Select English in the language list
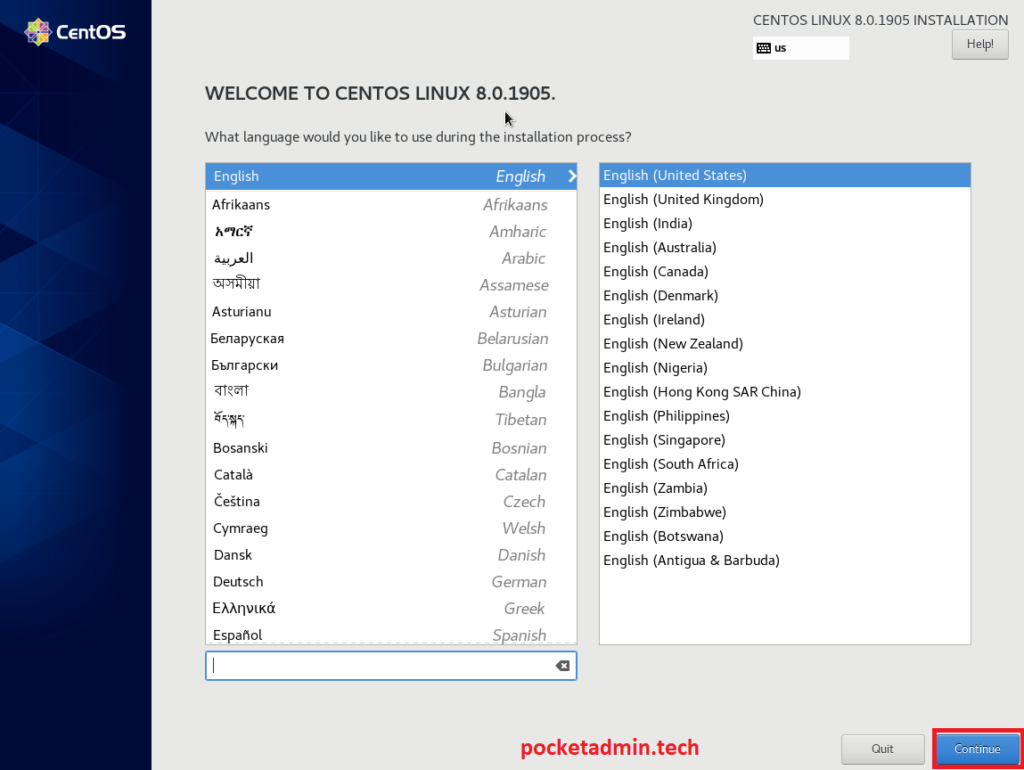 [x=391, y=176]
